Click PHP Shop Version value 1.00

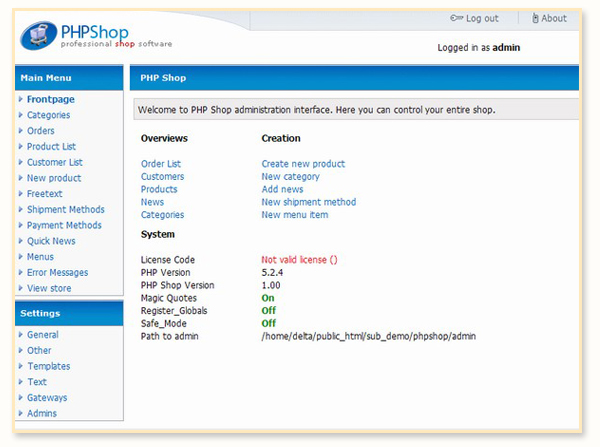click(271, 285)
